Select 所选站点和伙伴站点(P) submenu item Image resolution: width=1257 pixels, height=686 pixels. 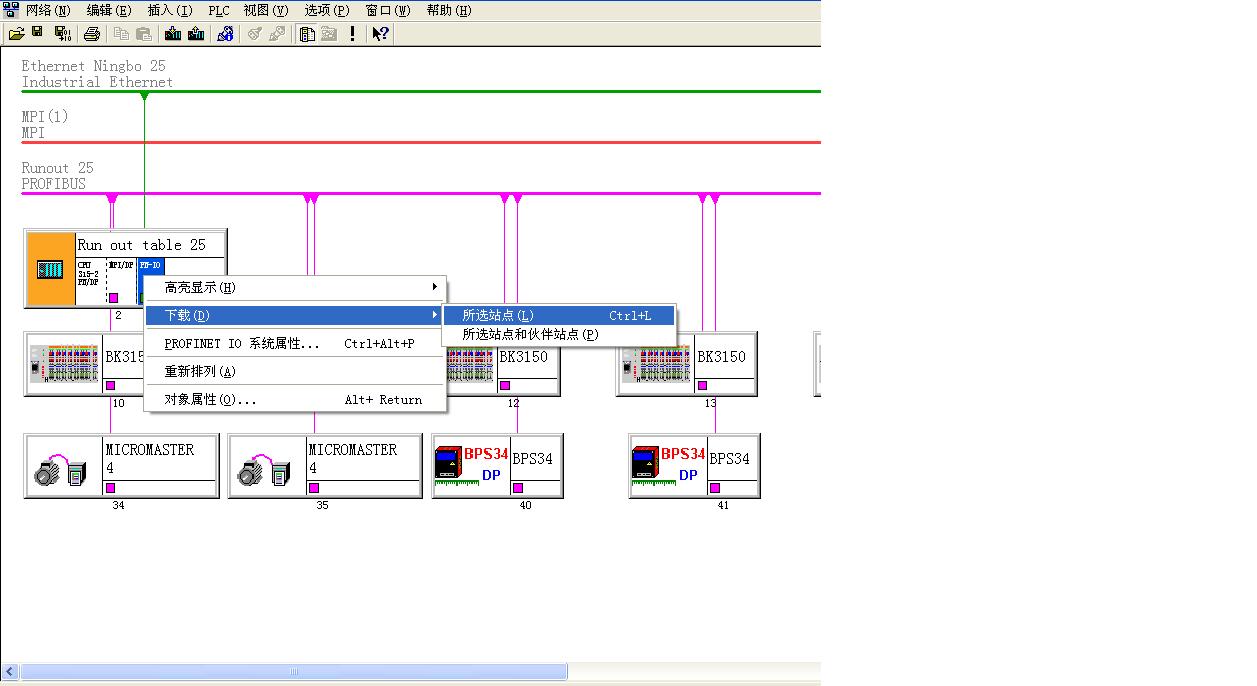[x=559, y=334]
